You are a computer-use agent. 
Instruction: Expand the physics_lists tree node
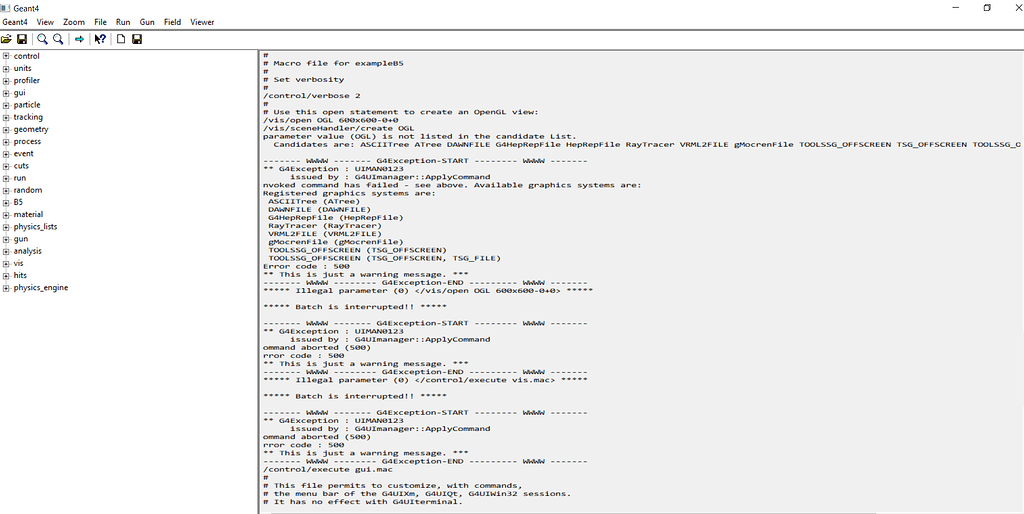[x=6, y=227]
